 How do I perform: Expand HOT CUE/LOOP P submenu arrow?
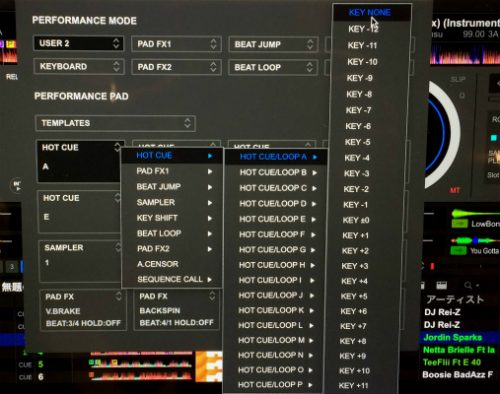310,385
